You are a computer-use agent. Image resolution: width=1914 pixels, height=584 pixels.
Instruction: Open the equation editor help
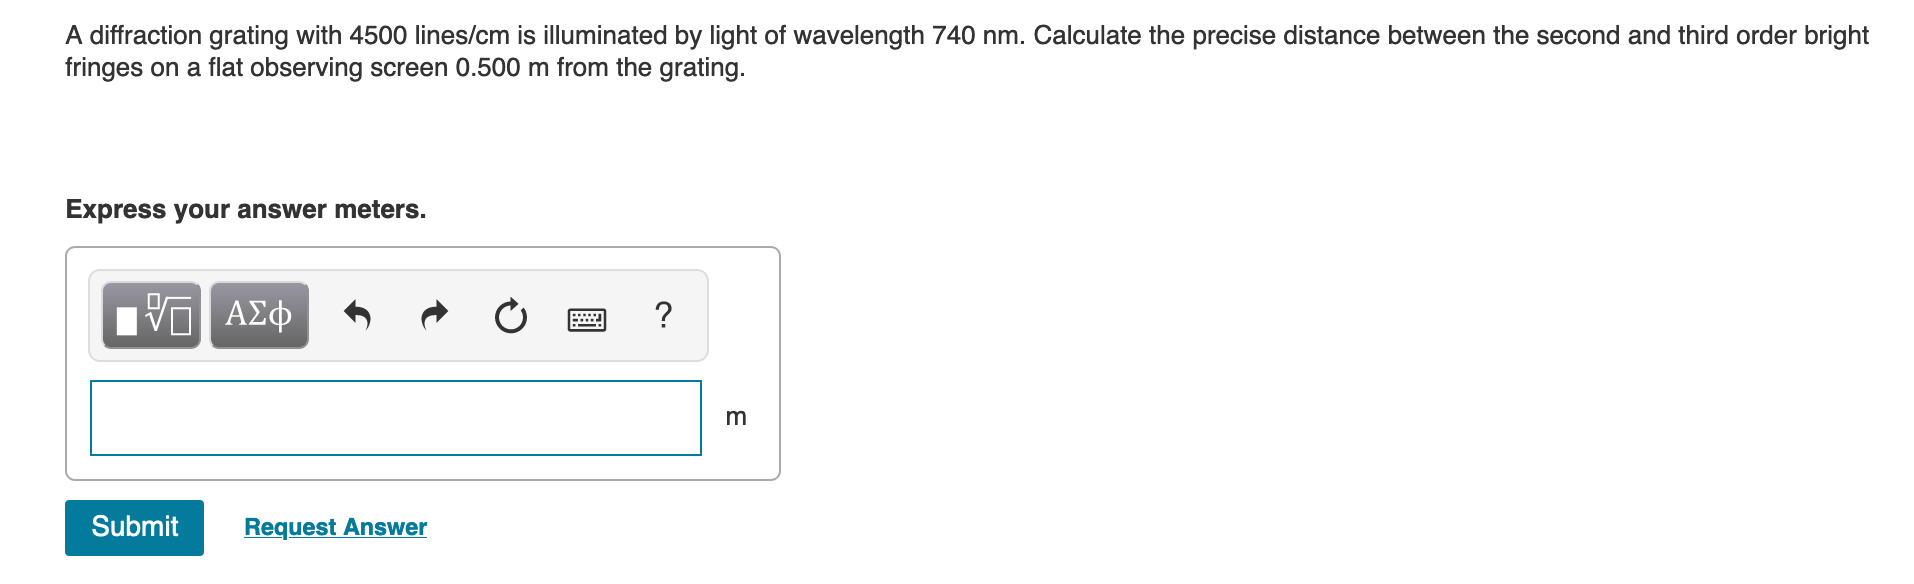click(663, 315)
